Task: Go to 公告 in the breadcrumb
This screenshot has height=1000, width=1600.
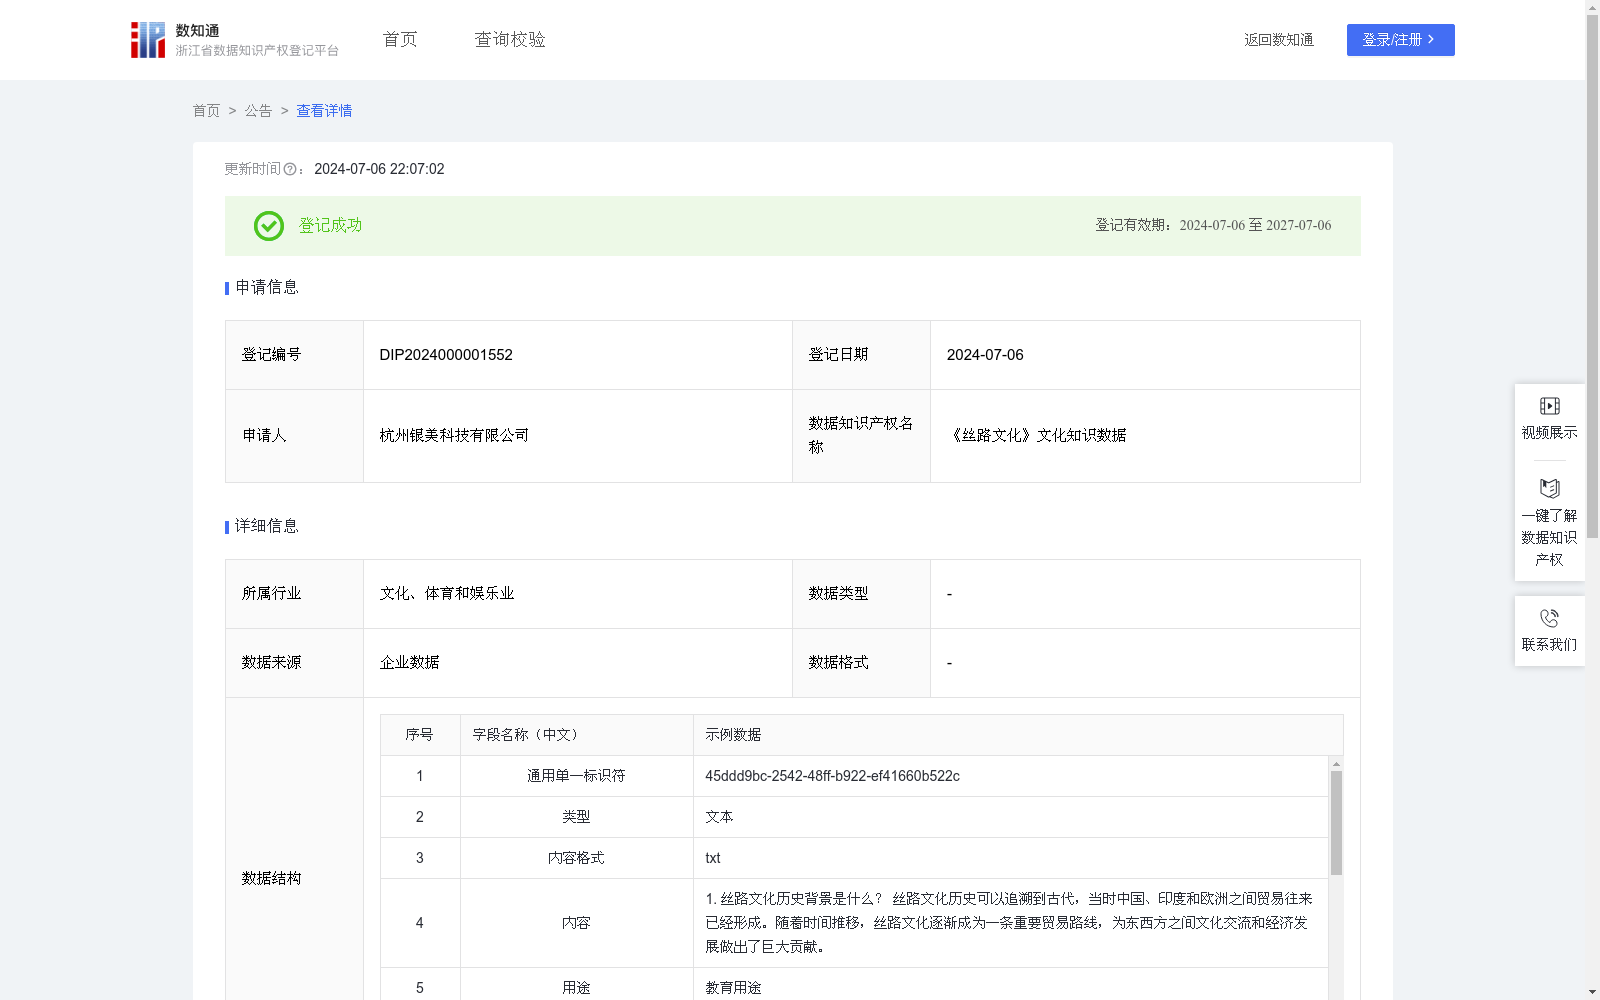Action: coord(258,111)
